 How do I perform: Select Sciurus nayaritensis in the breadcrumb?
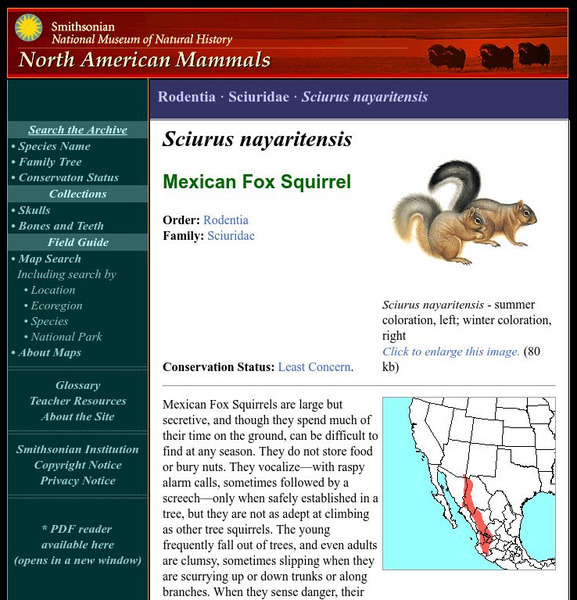[365, 97]
